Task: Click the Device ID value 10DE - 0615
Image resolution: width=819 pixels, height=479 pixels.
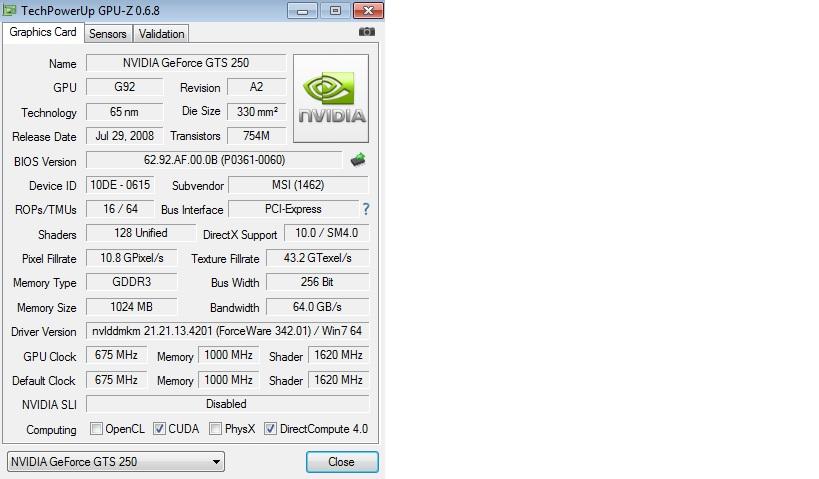Action: [120, 185]
